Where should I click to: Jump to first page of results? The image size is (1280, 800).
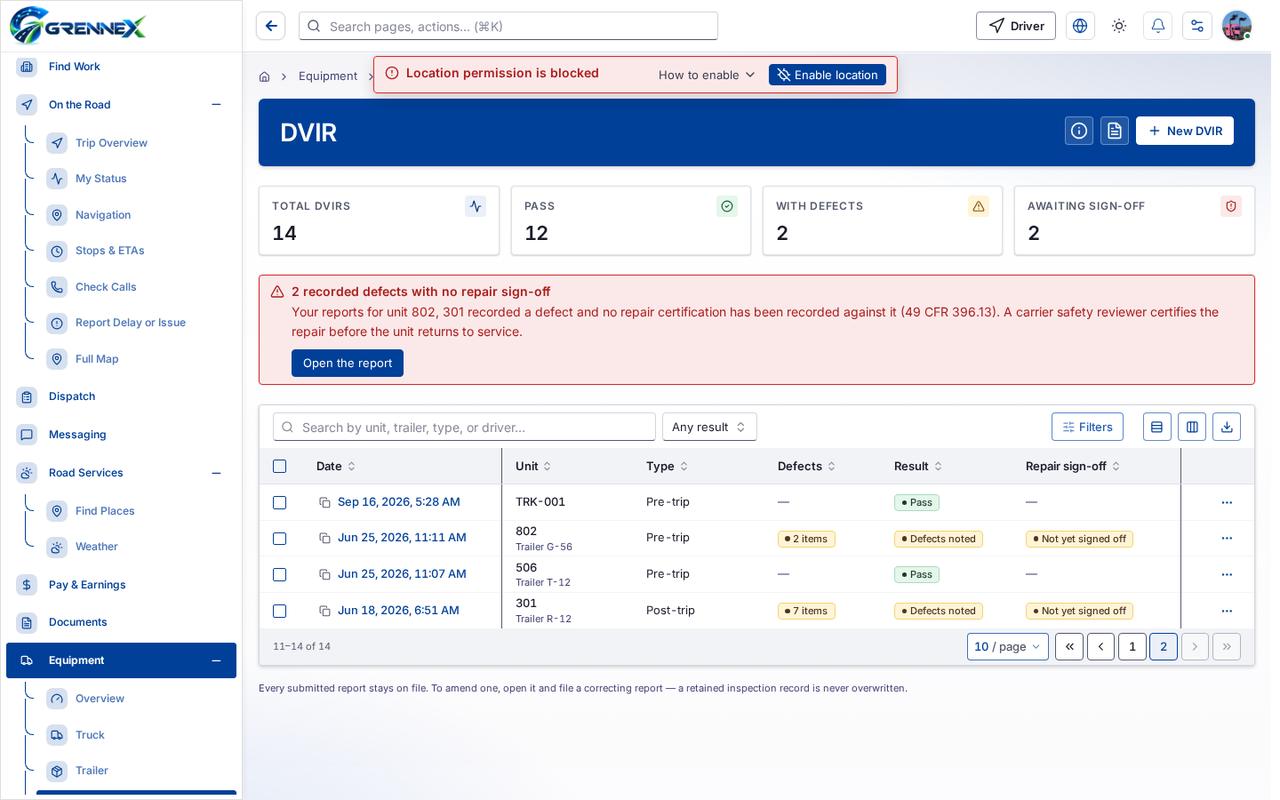1069,647
